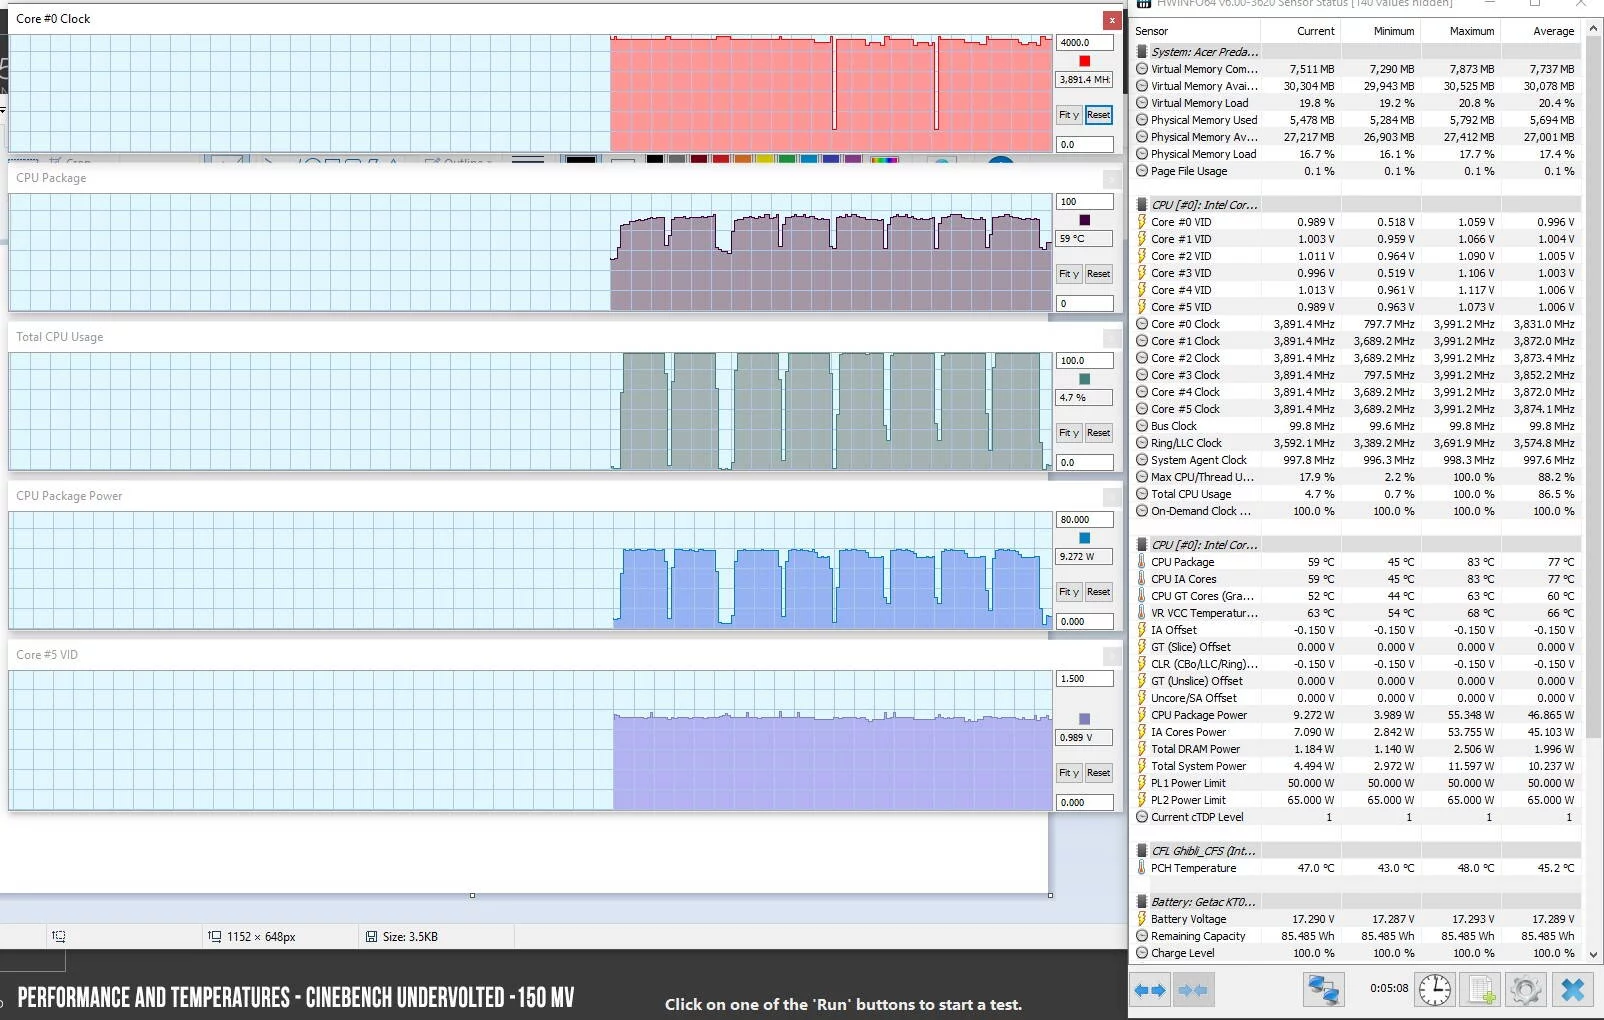Click the icon beside Charge Level
This screenshot has height=1020, width=1604.
[x=1142, y=953]
